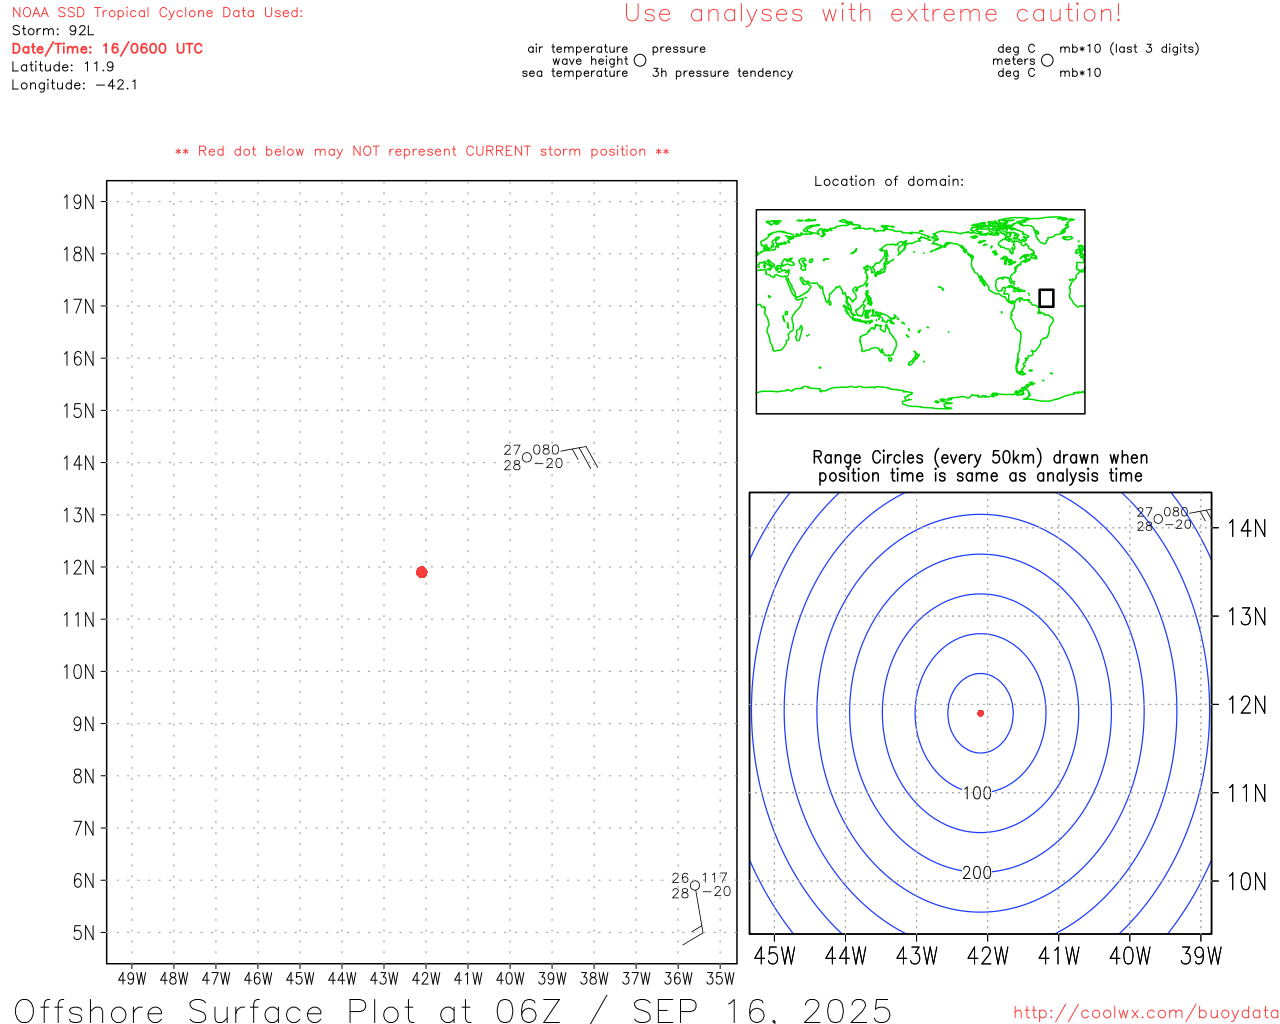Click the '26' air temperature at the 6N station

(x=680, y=878)
